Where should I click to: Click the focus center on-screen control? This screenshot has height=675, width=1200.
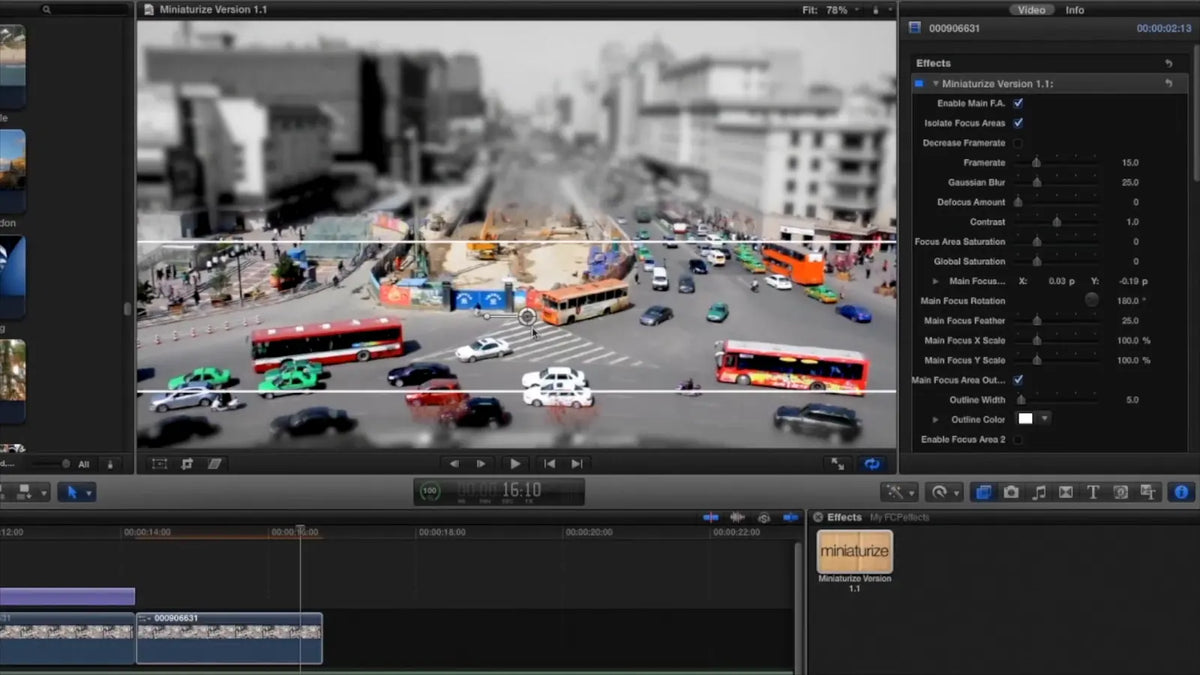pyautogui.click(x=527, y=317)
